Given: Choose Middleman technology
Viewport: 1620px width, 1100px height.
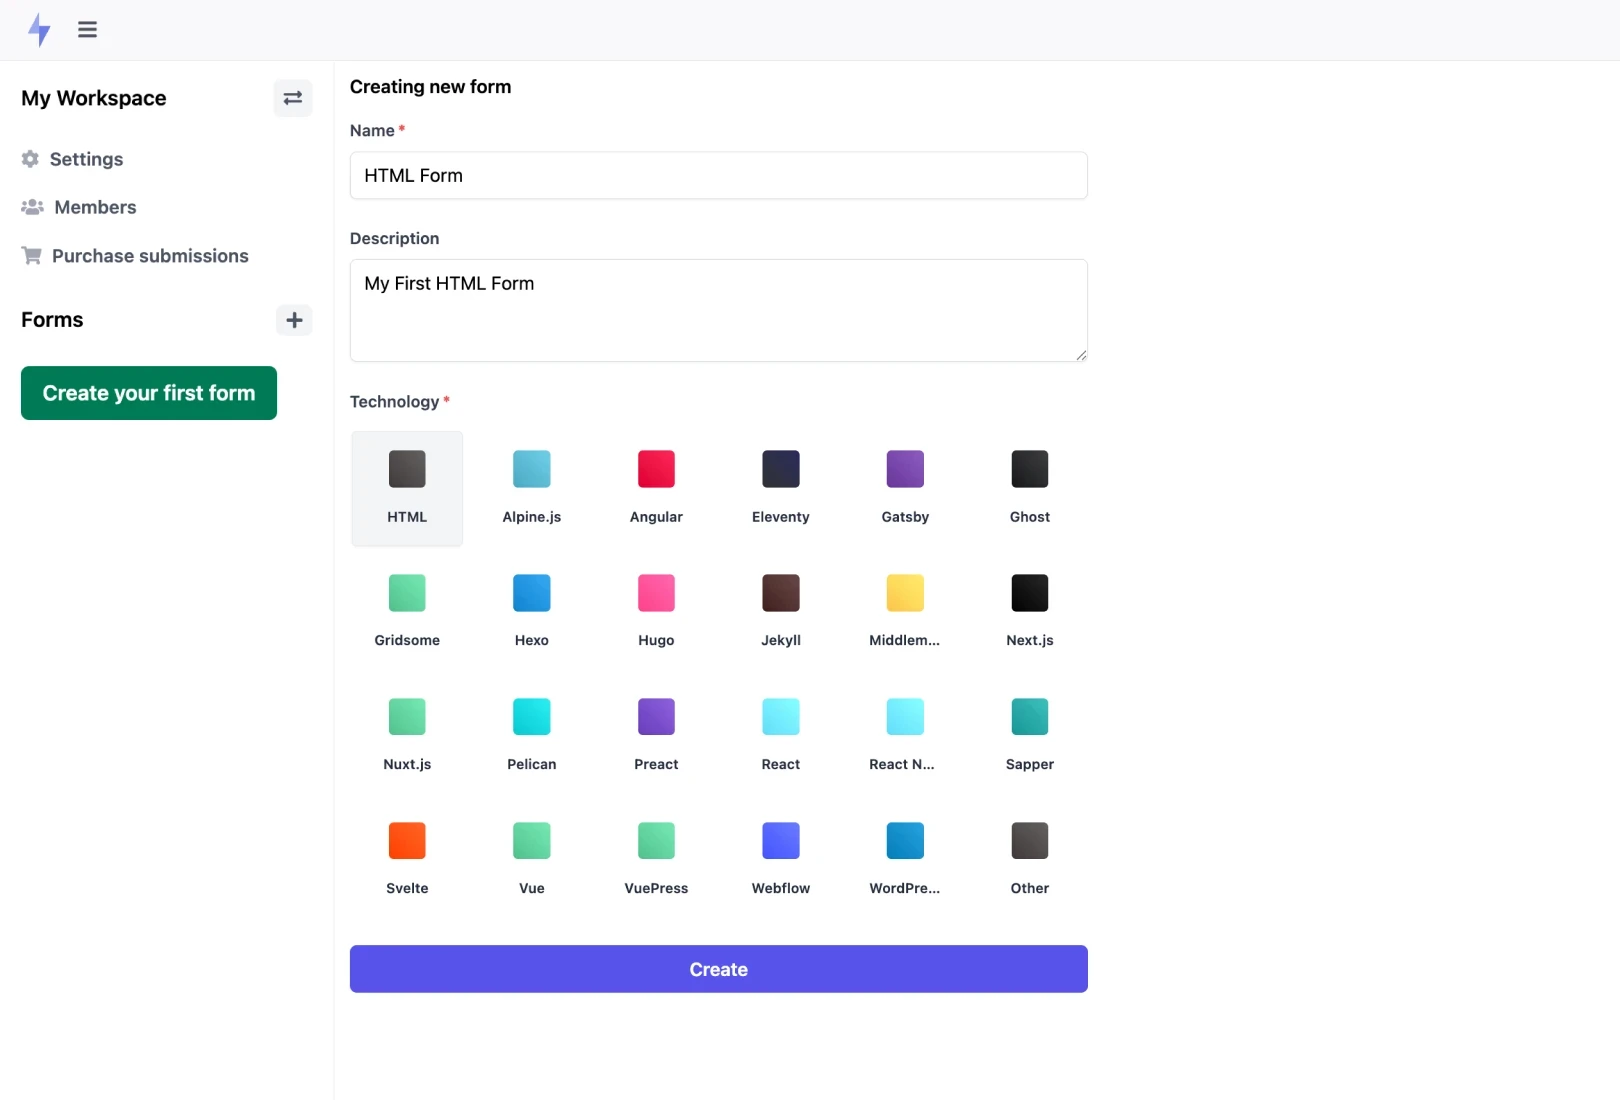Looking at the screenshot, I should pos(905,612).
